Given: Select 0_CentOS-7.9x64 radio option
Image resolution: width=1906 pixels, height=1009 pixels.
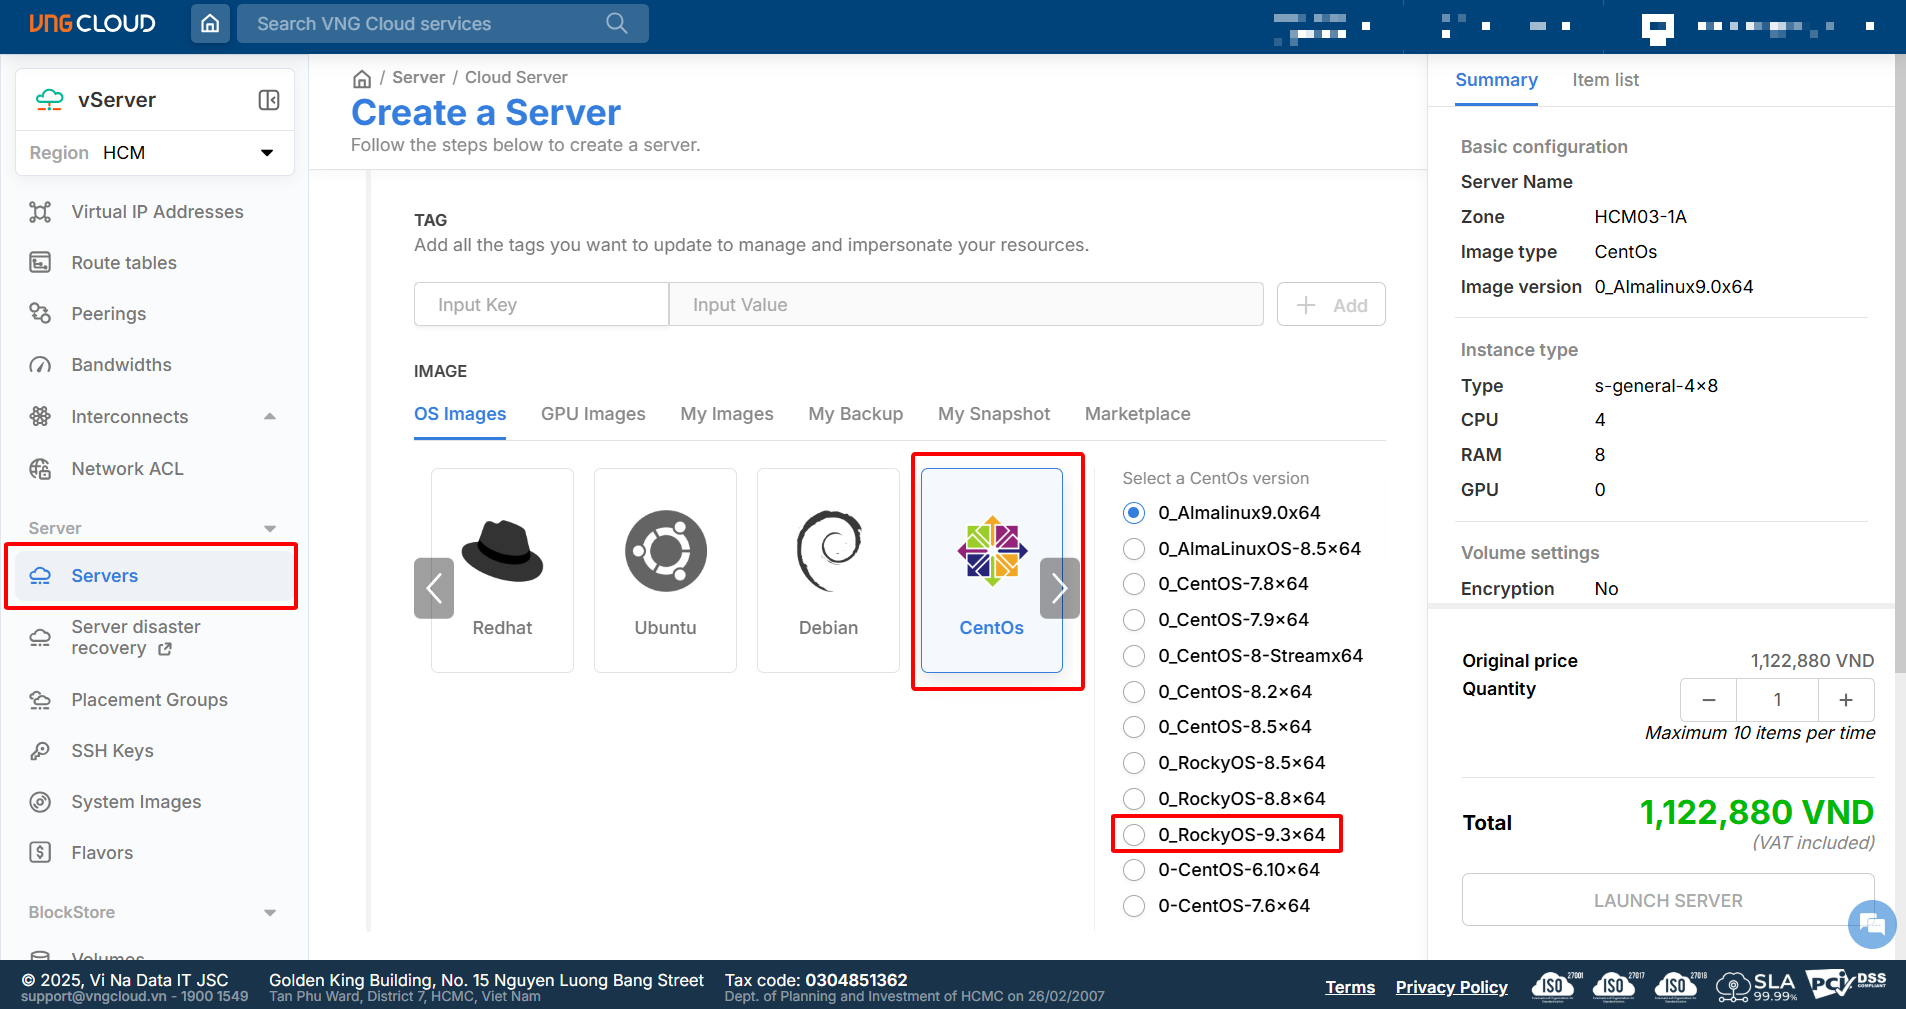Looking at the screenshot, I should pos(1134,620).
